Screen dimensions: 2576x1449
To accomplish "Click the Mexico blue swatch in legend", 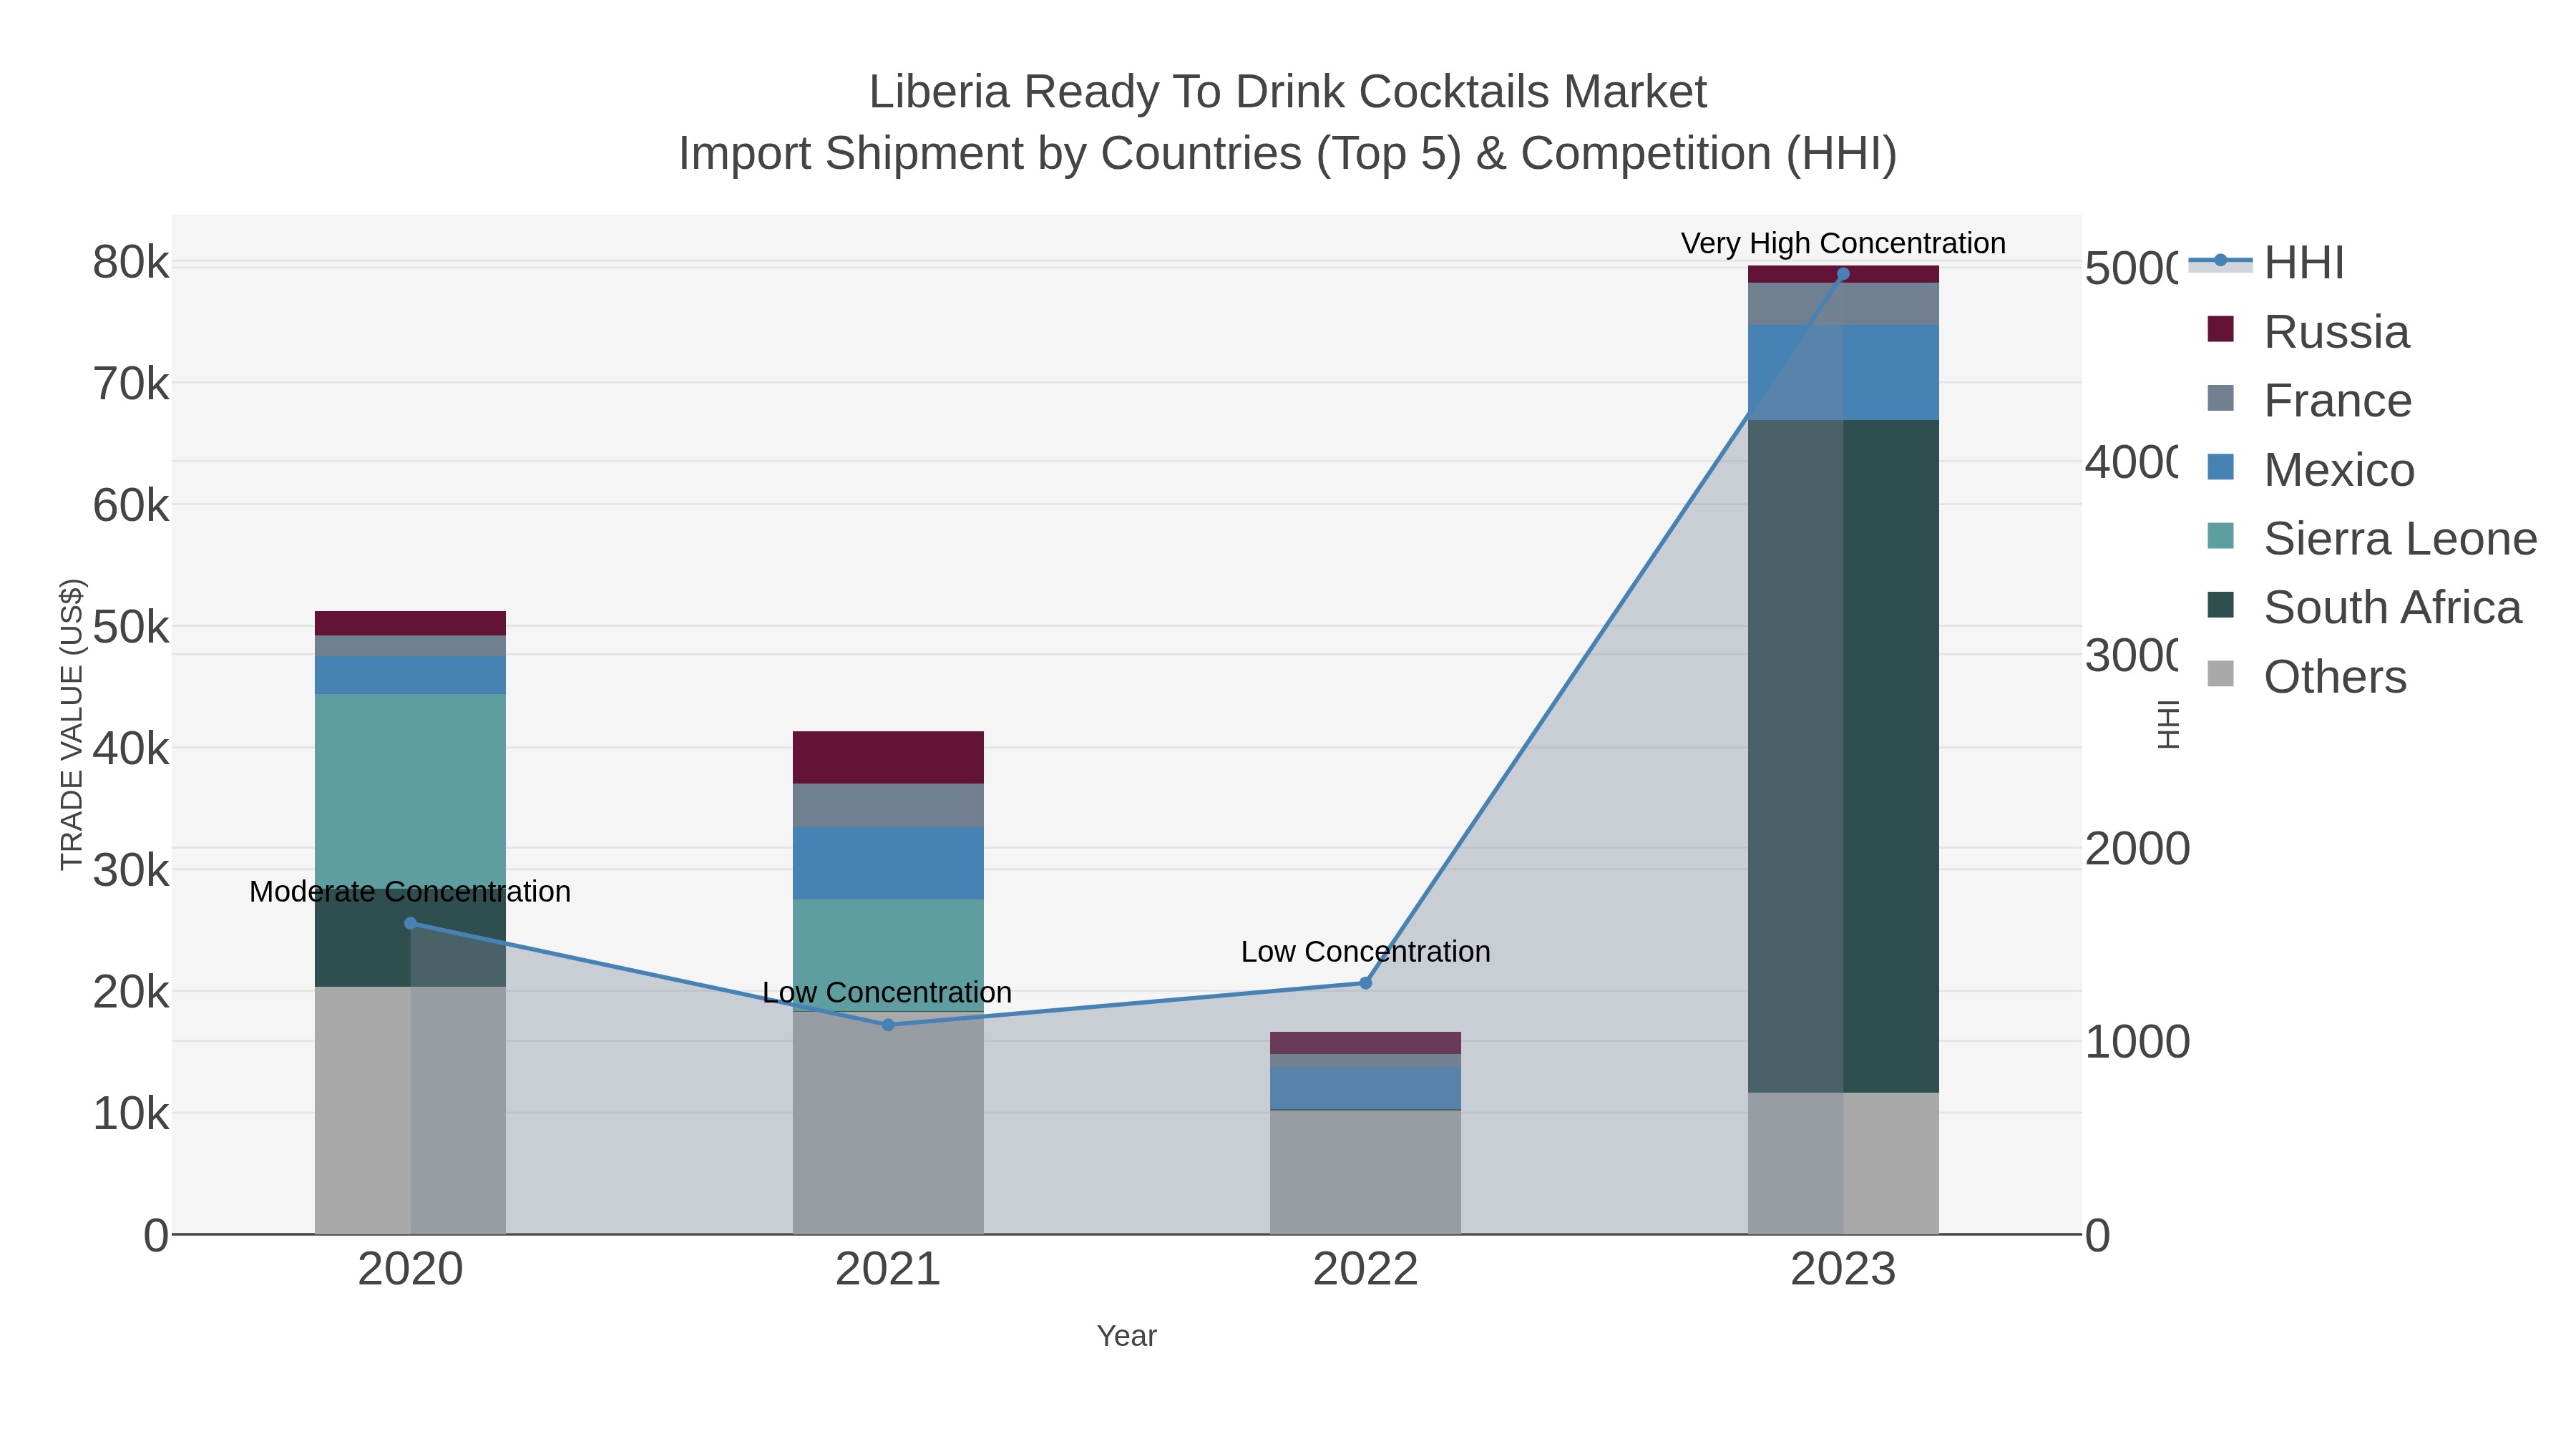I will pos(2220,467).
